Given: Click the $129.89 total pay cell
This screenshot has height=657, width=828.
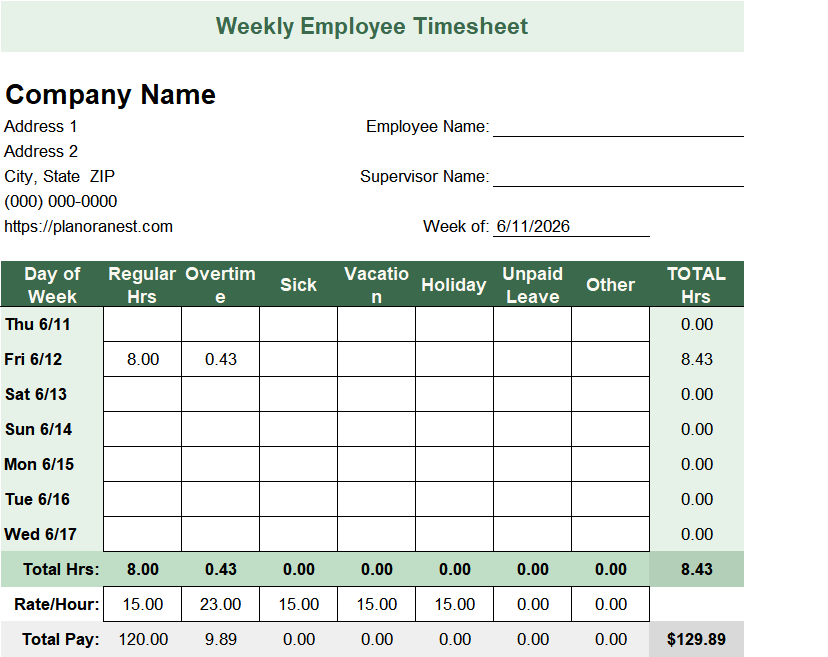Looking at the screenshot, I should [697, 640].
